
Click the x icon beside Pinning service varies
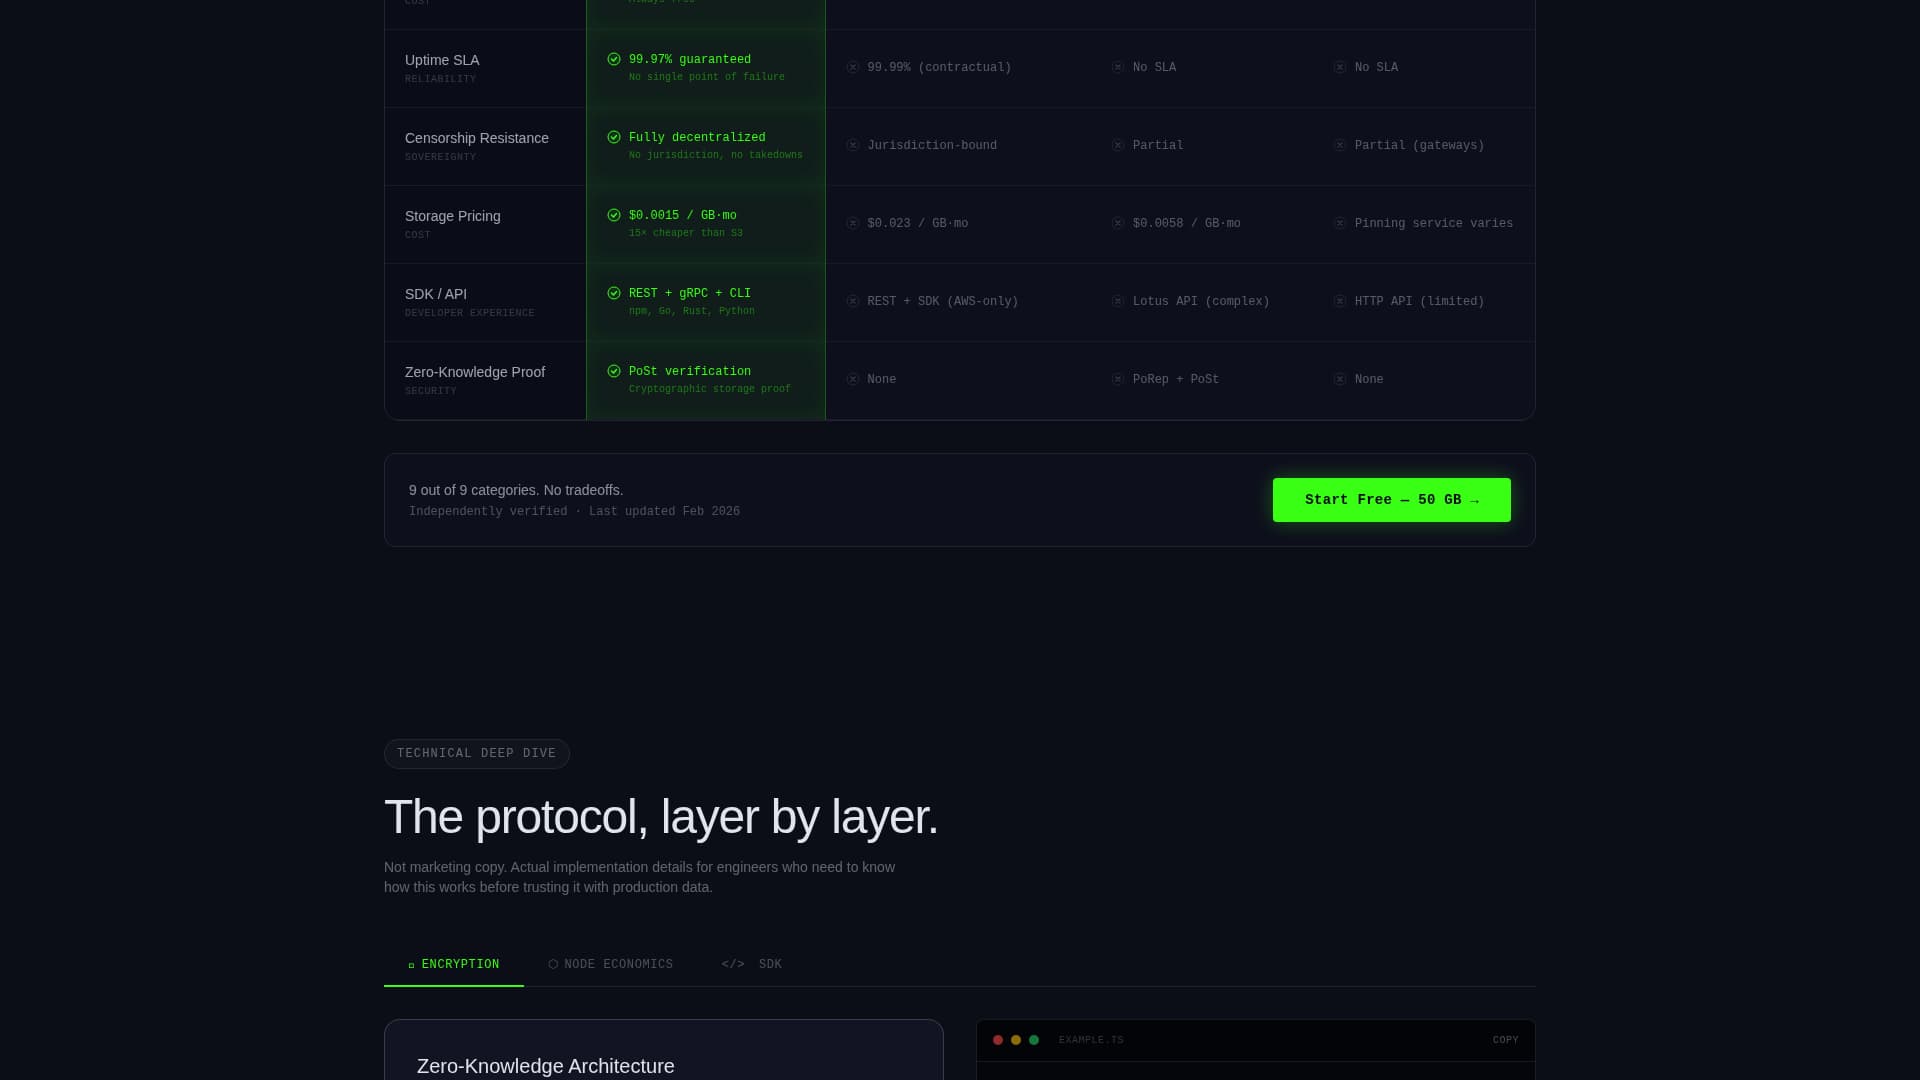1340,223
